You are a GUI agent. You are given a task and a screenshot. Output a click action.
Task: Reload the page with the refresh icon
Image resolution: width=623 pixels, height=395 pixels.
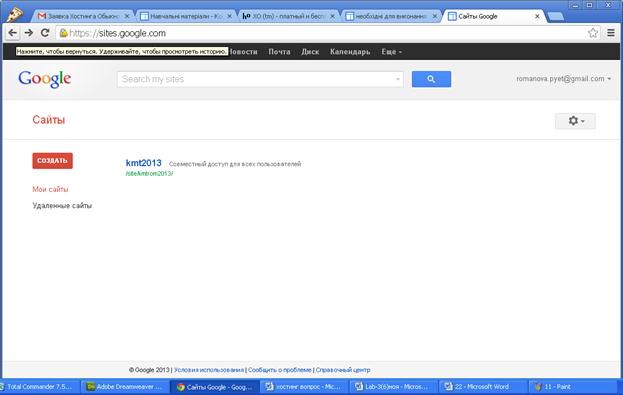[x=45, y=33]
